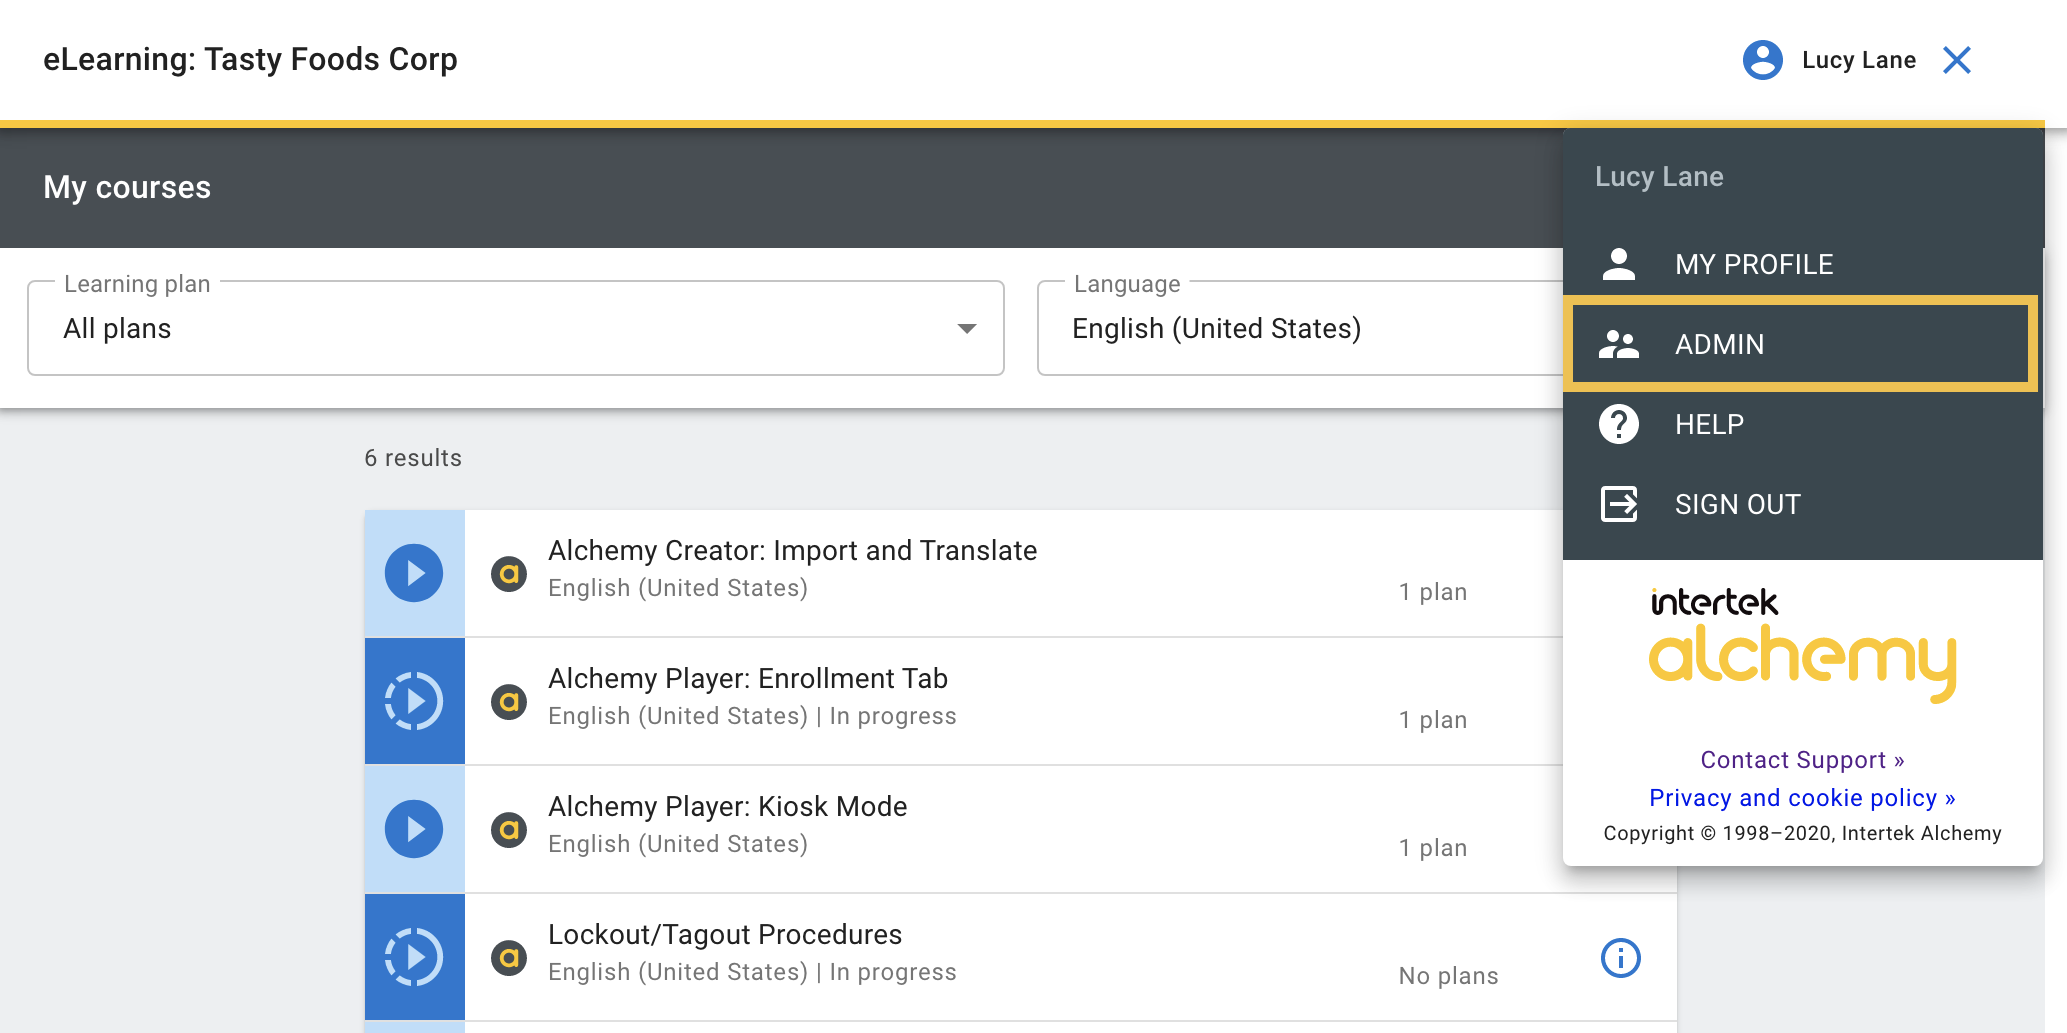Select the Admin people icon
This screenshot has width=2067, height=1033.
point(1619,344)
